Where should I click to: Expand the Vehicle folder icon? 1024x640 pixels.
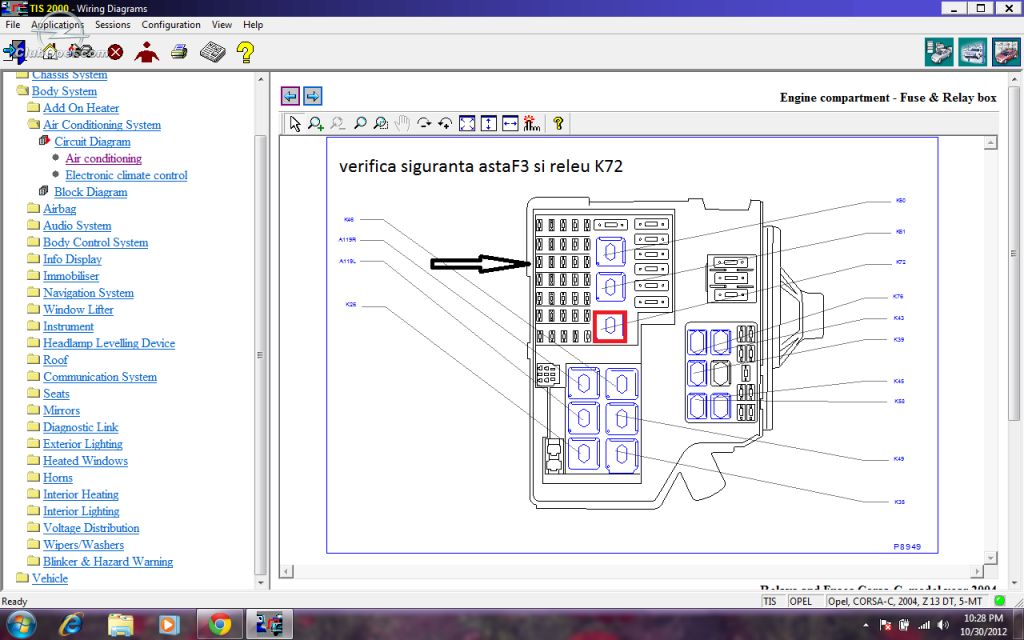(22, 578)
